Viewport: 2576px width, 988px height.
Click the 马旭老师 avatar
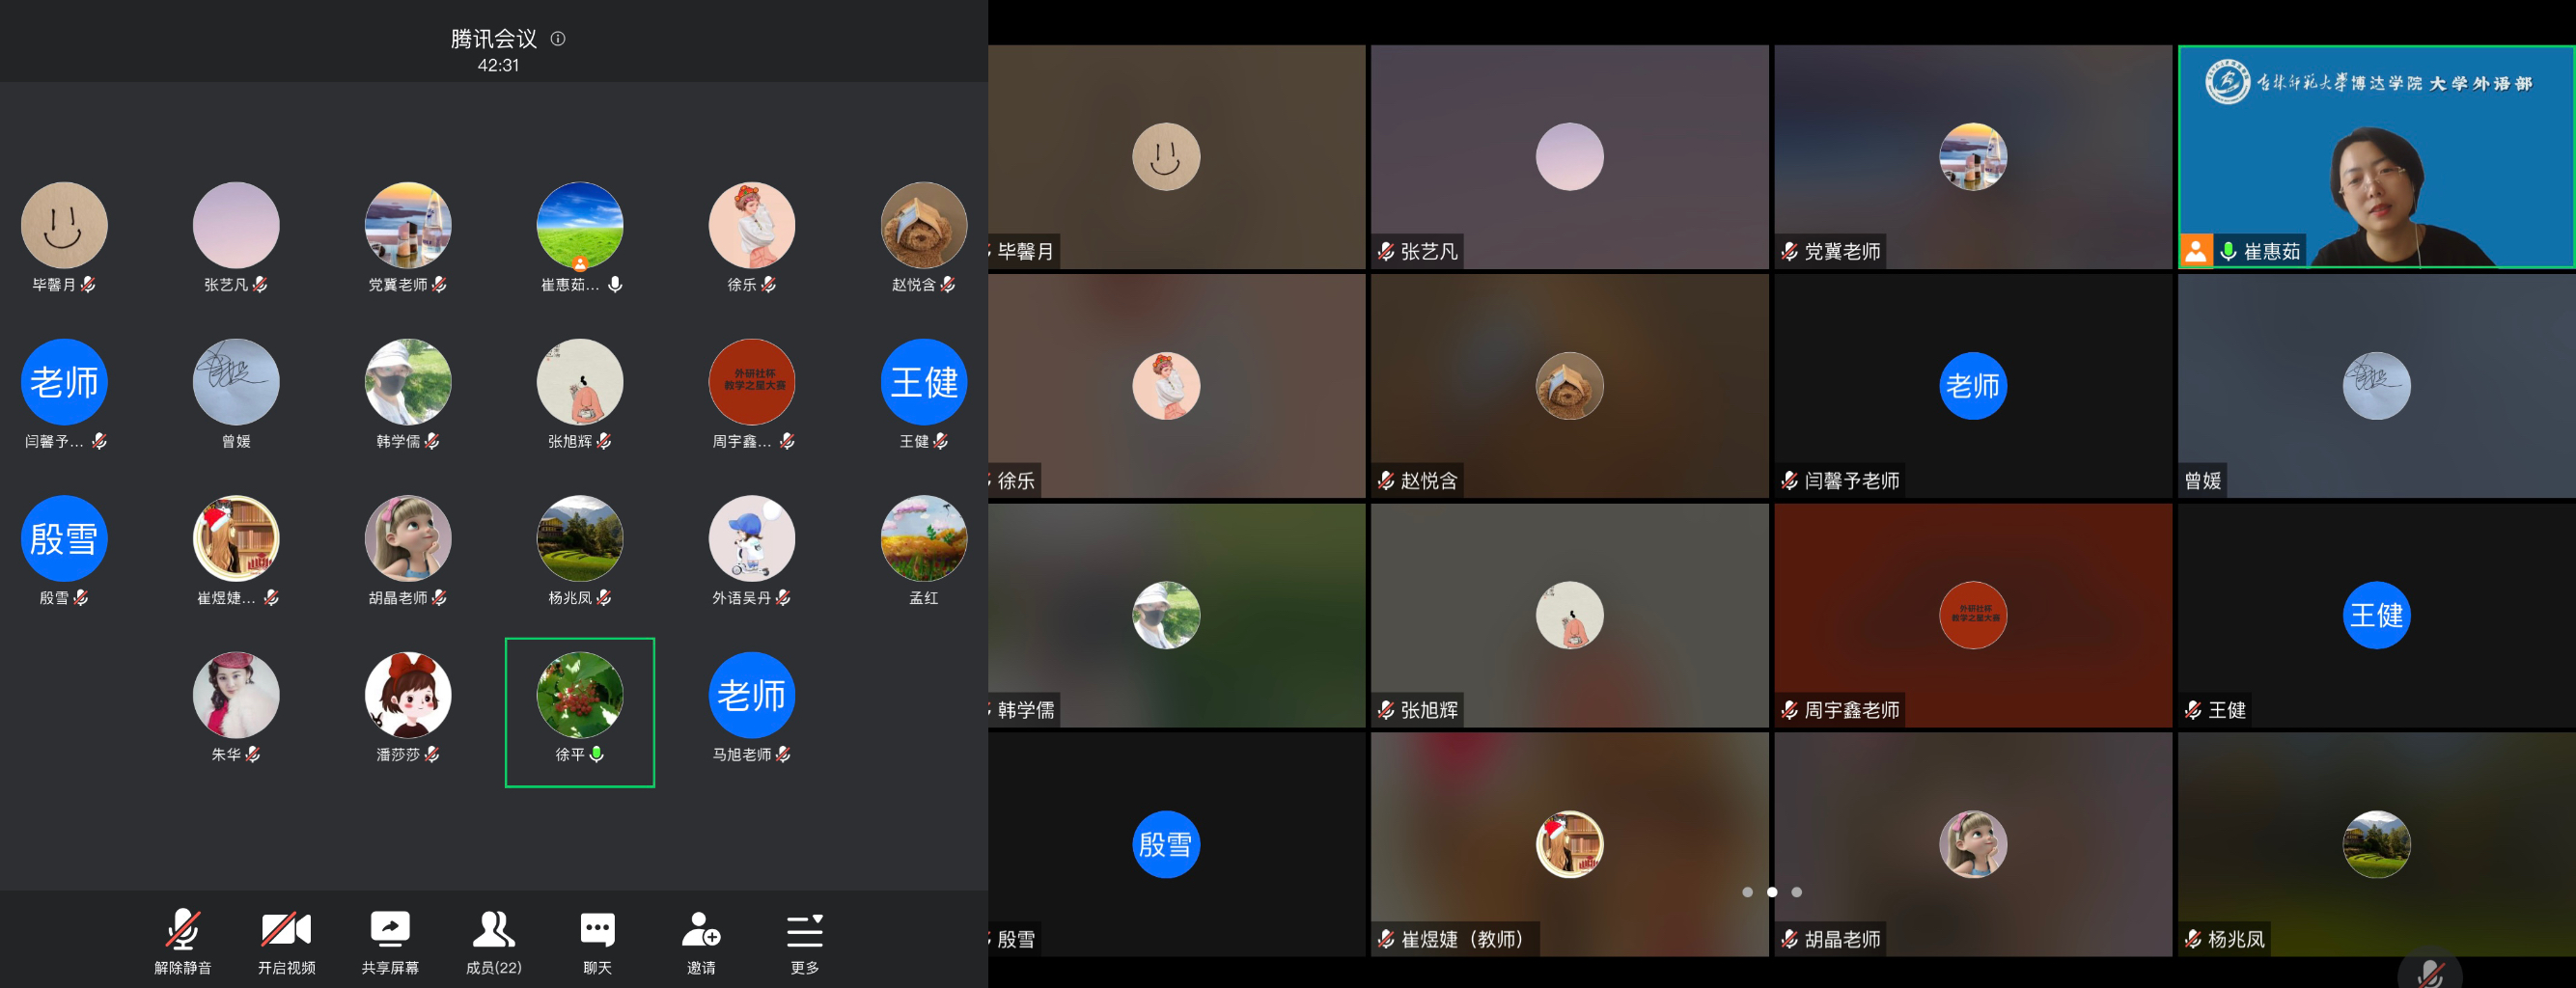pos(751,696)
